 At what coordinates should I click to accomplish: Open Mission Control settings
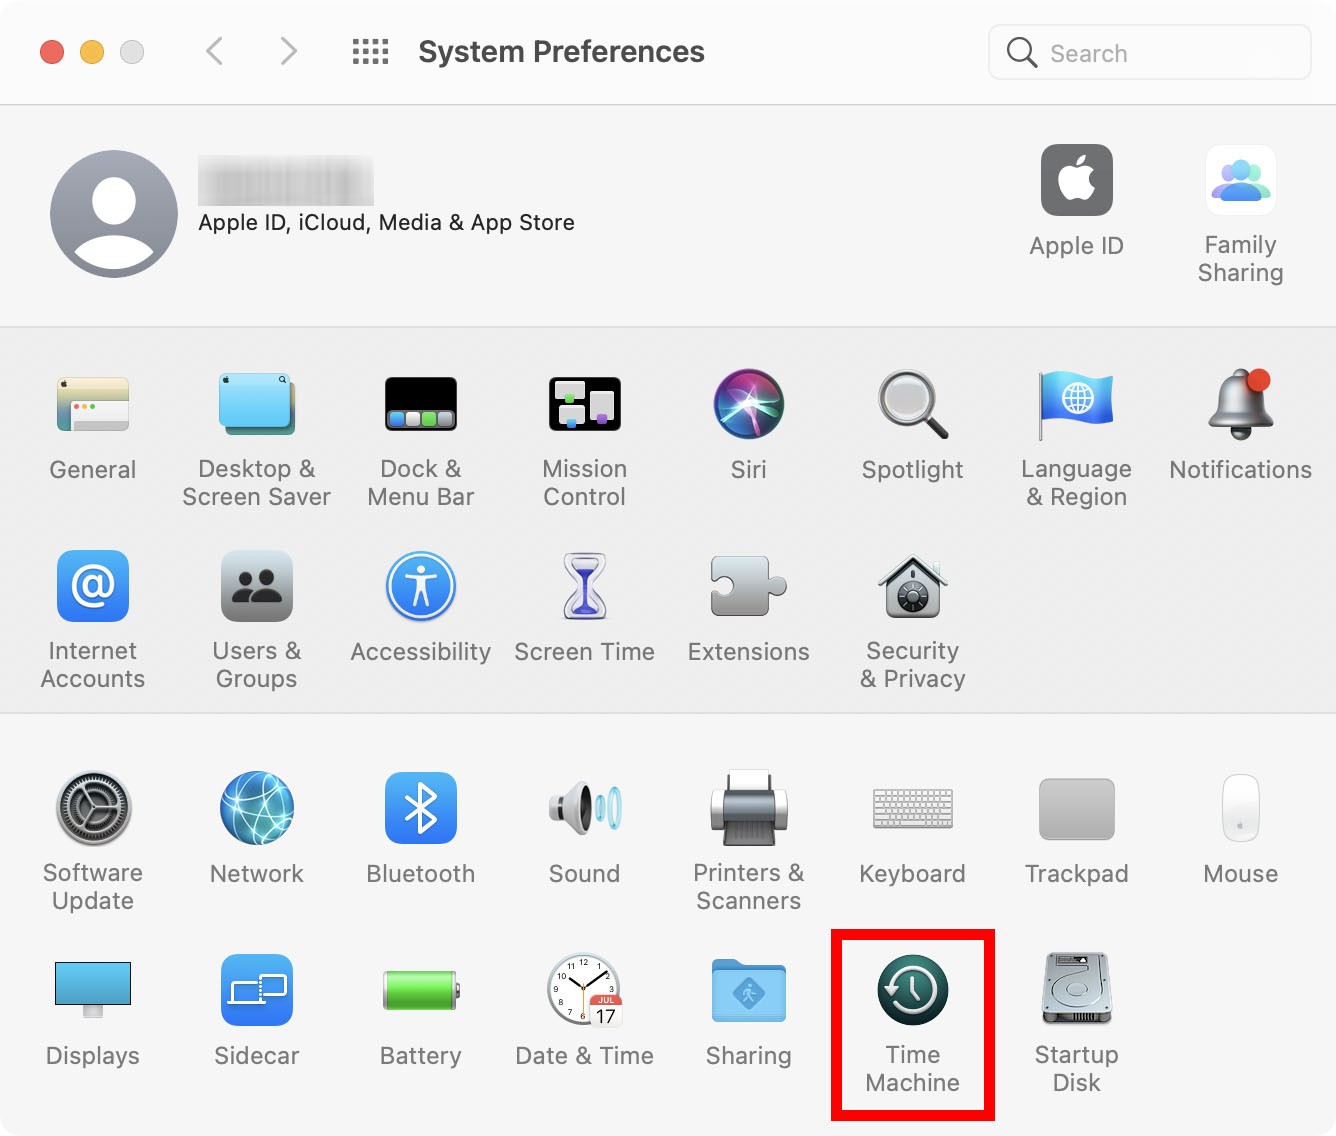pyautogui.click(x=584, y=404)
